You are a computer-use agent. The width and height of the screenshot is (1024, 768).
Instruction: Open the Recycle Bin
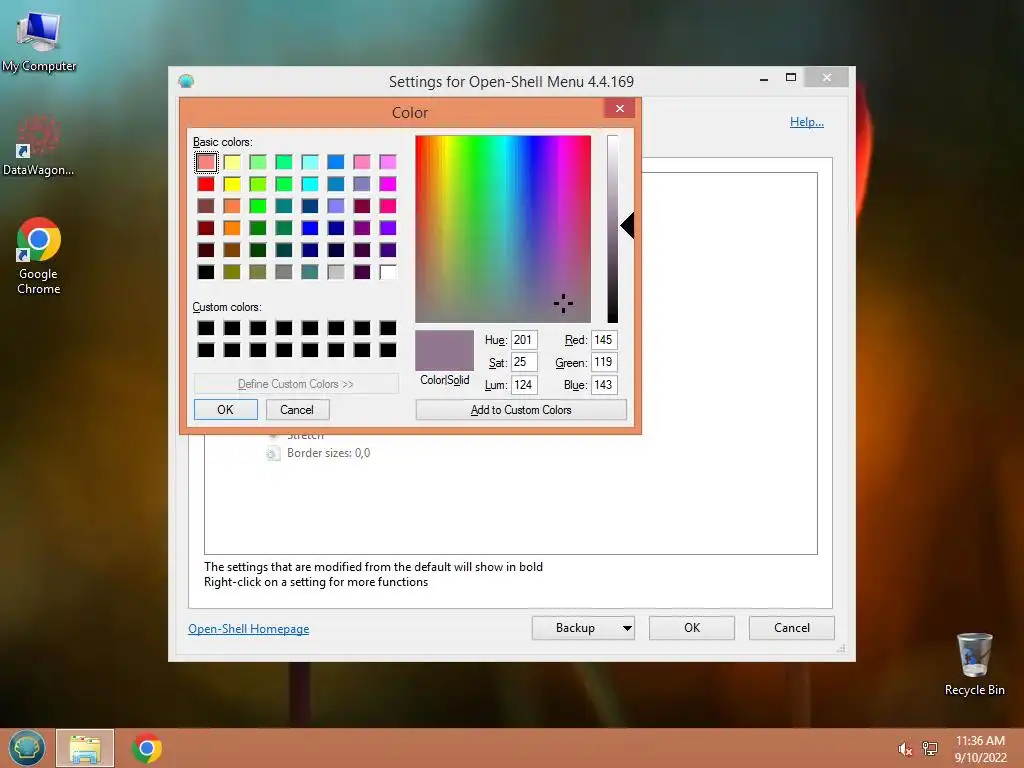coord(974,664)
